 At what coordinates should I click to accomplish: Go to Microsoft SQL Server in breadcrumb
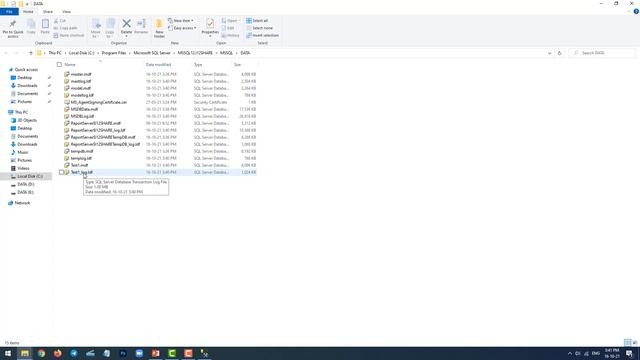pyautogui.click(x=152, y=53)
